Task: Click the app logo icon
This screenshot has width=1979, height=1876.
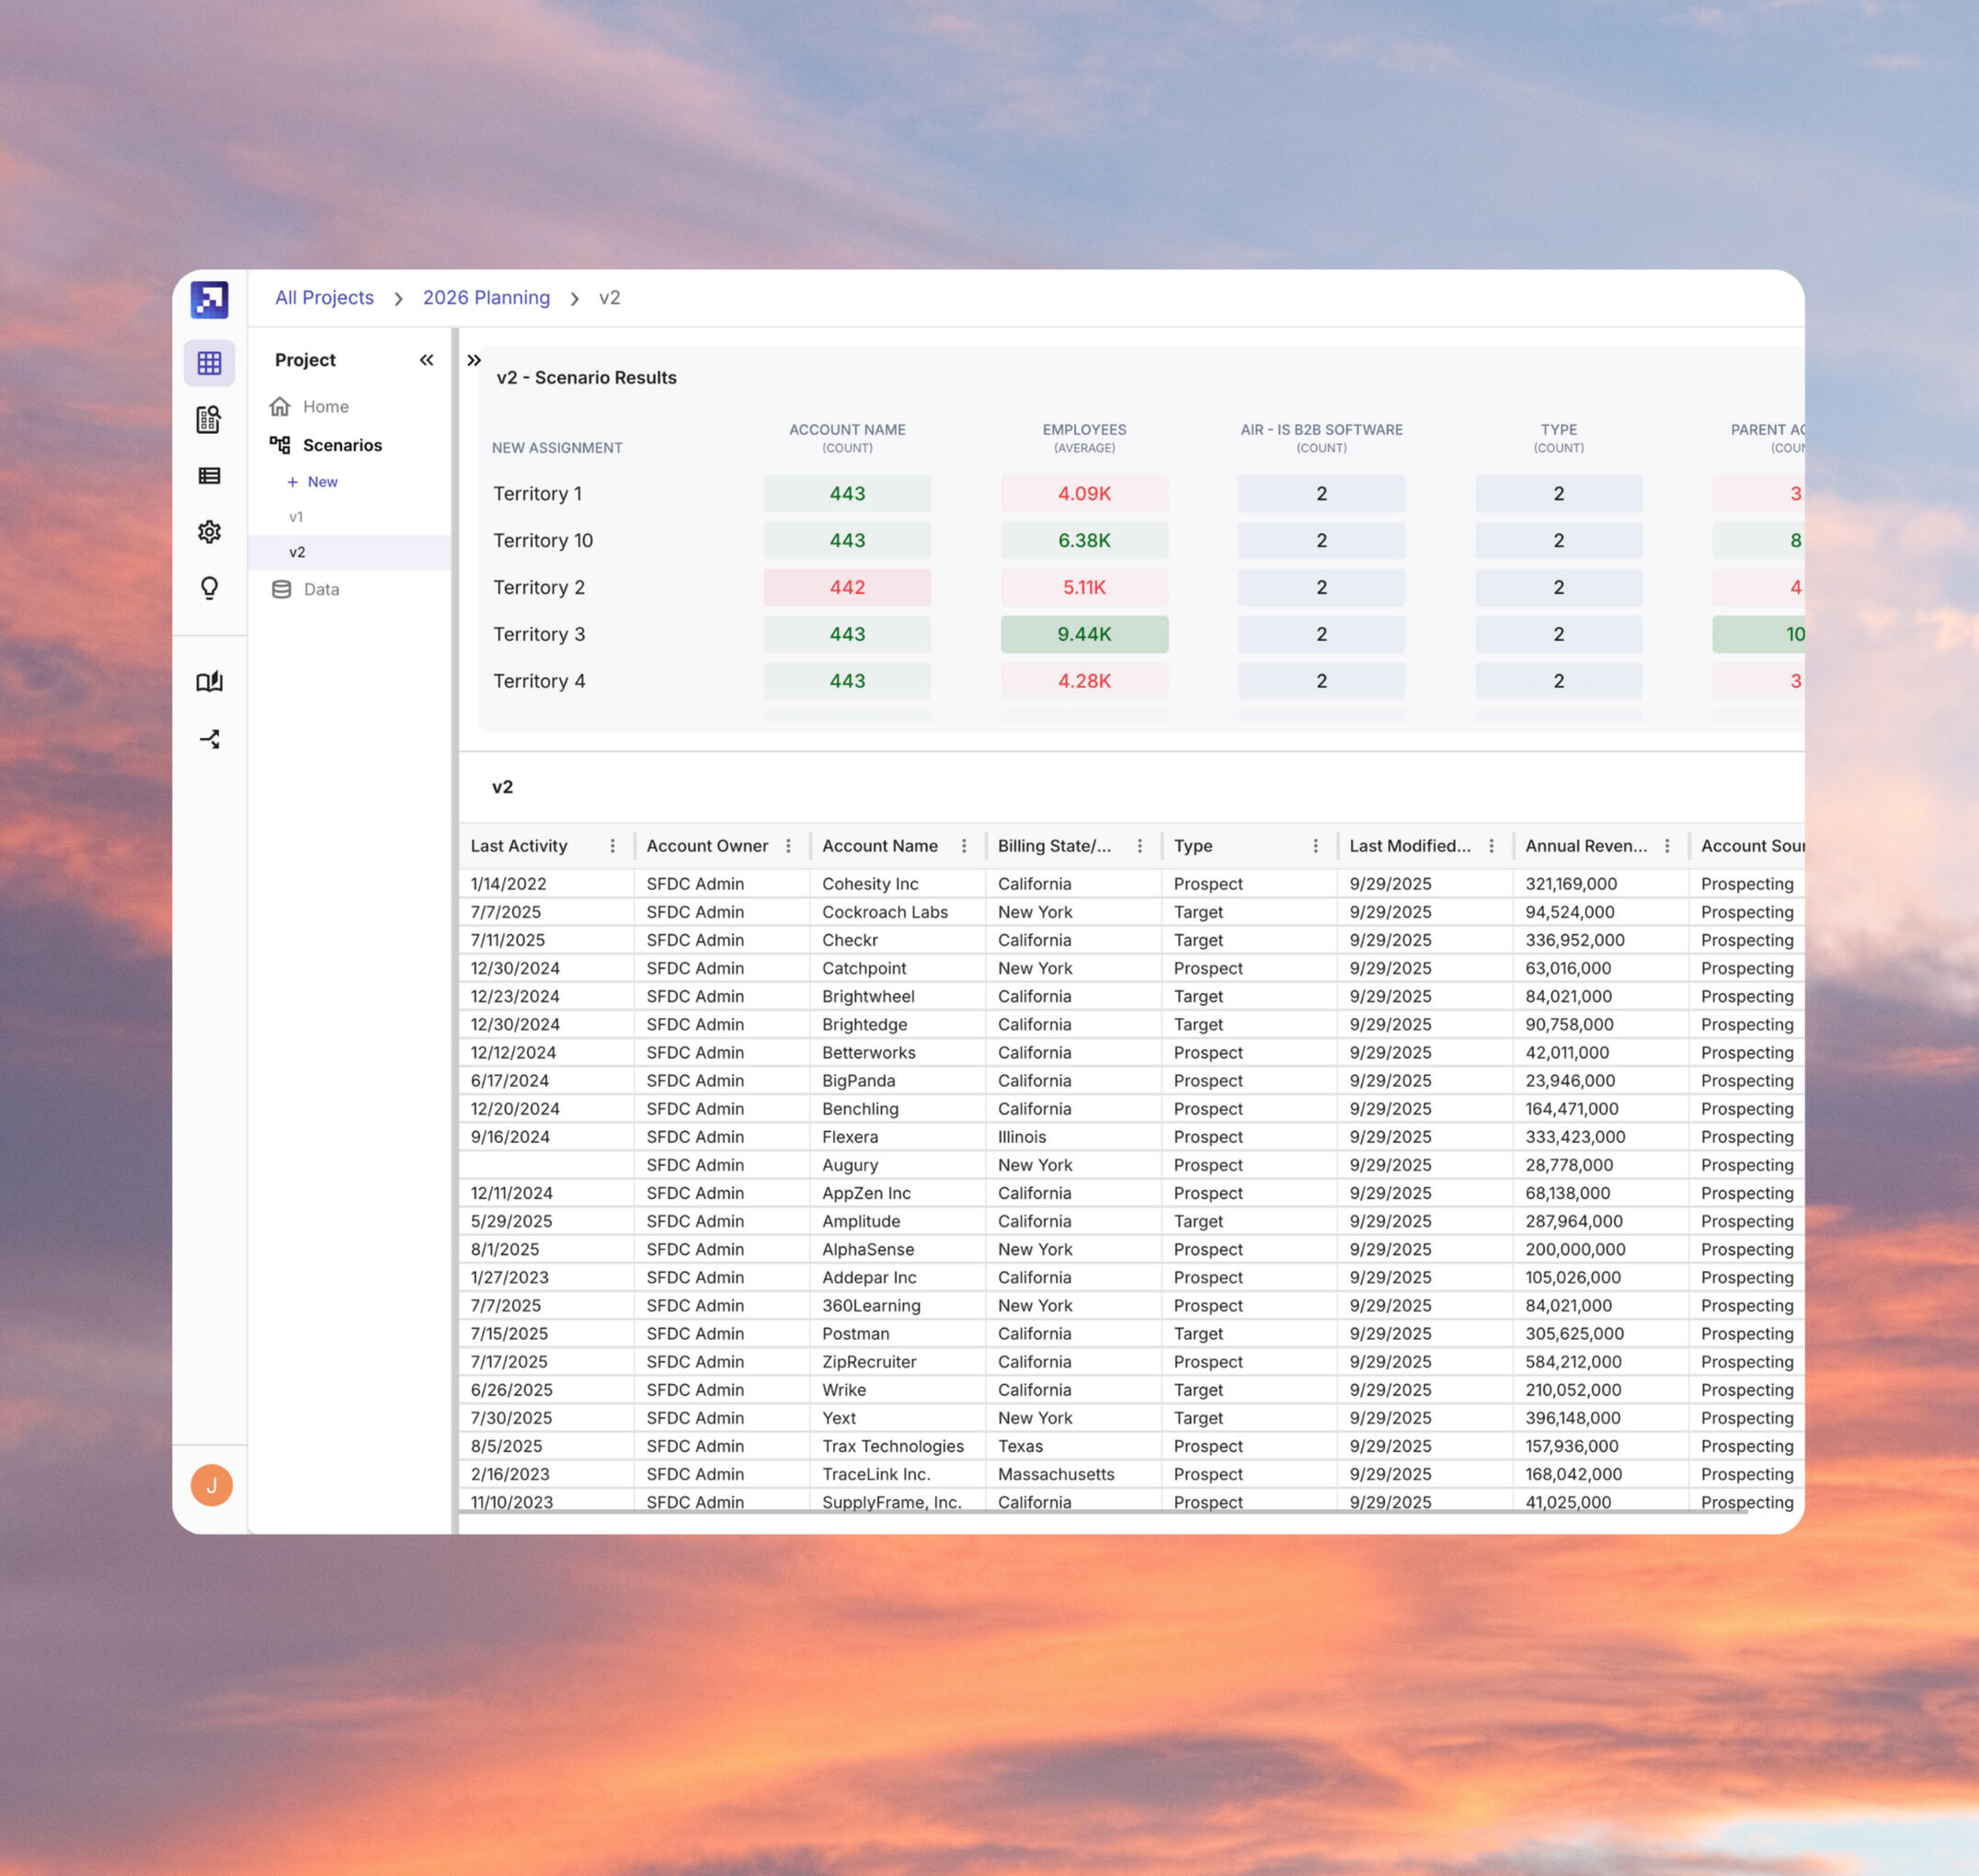Action: click(x=209, y=300)
